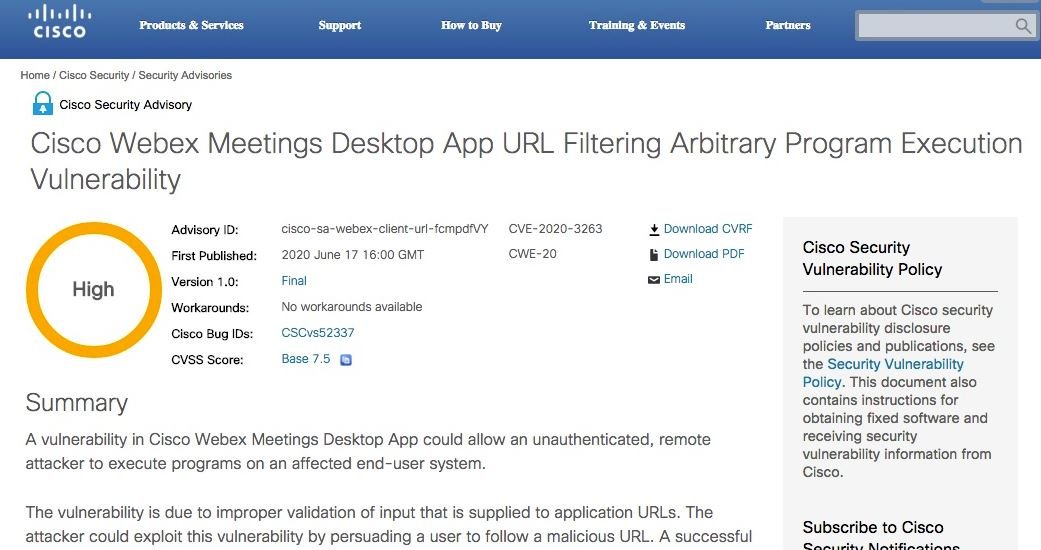The image size is (1041, 550).
Task: Click the 'Advisory ID:' label
Action: click(204, 230)
